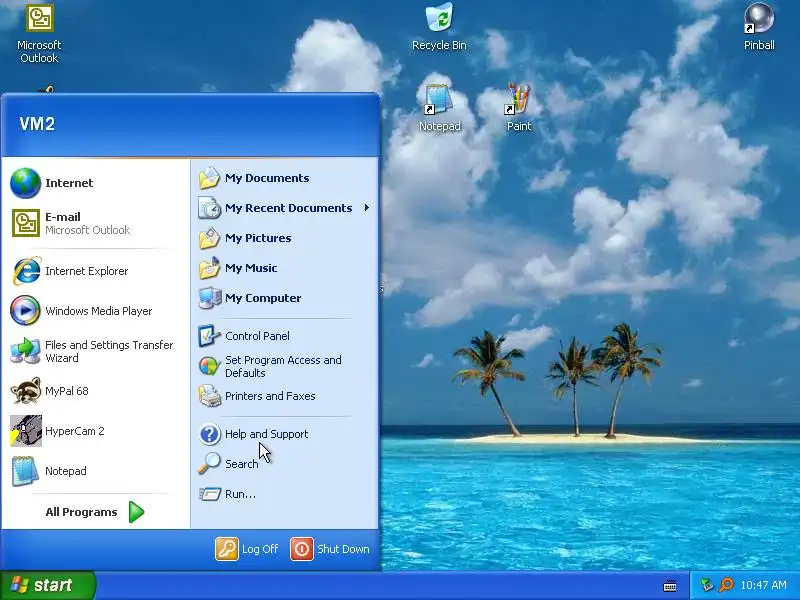Open the Notepad desktop shortcut

click(439, 109)
